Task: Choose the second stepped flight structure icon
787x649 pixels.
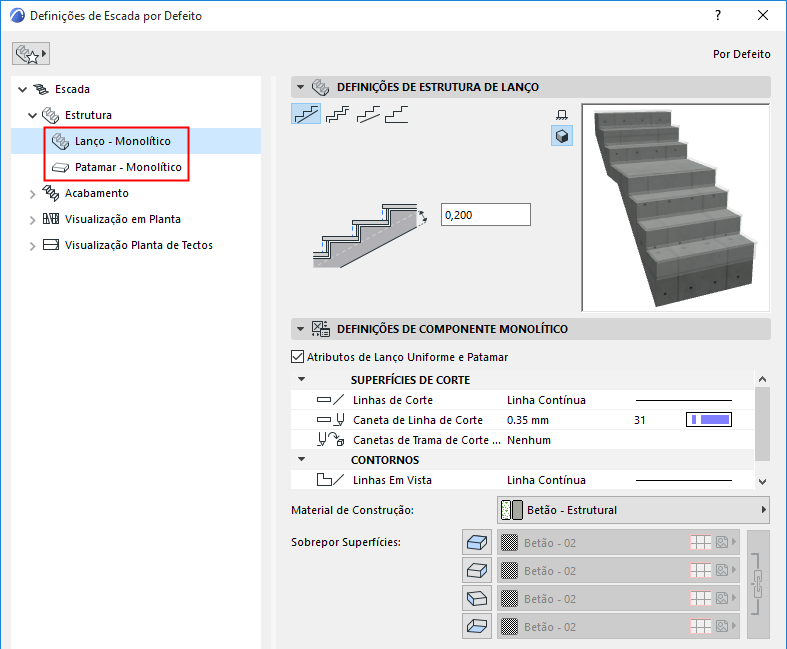Action: click(x=337, y=114)
